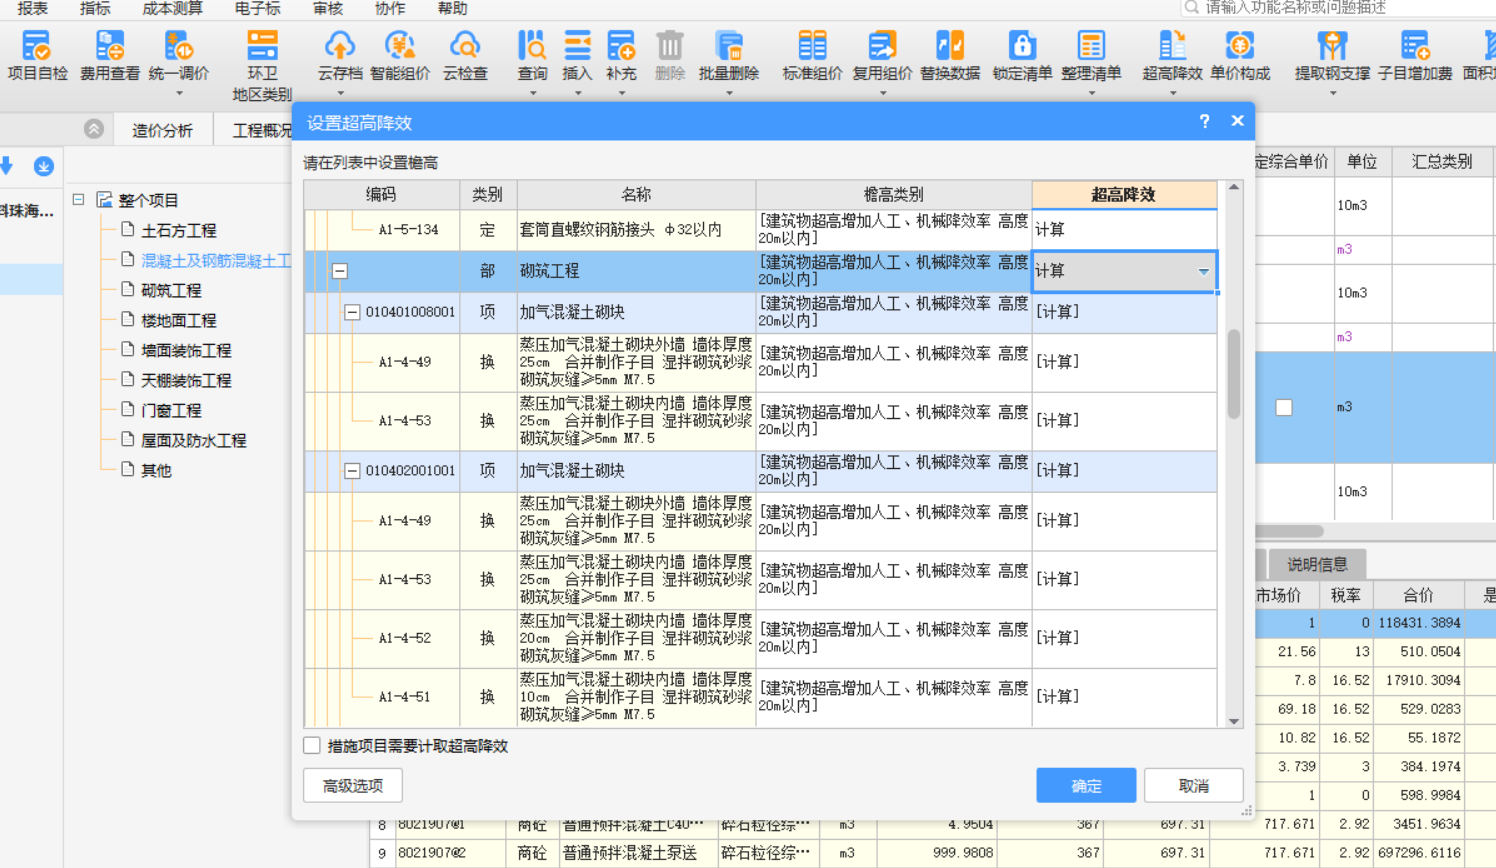Open 帮助 menu
The height and width of the screenshot is (868, 1496).
pyautogui.click(x=452, y=8)
